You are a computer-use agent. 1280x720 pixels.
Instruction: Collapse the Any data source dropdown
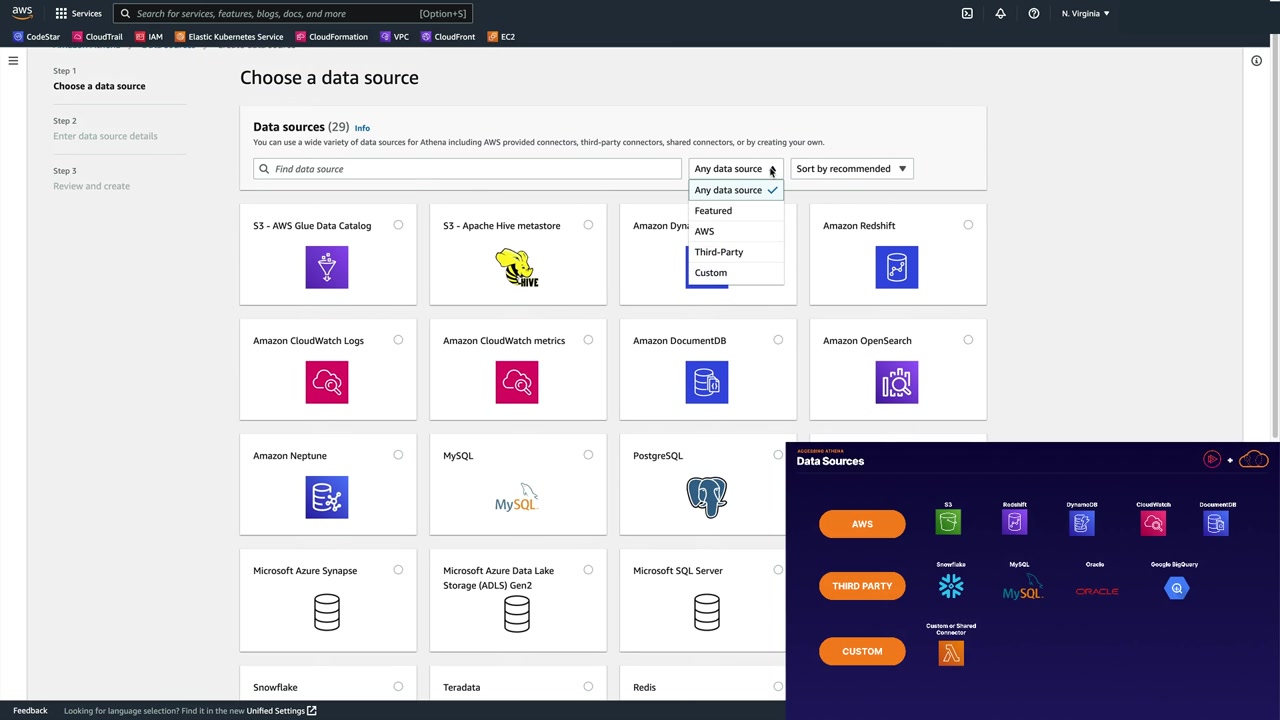click(736, 169)
